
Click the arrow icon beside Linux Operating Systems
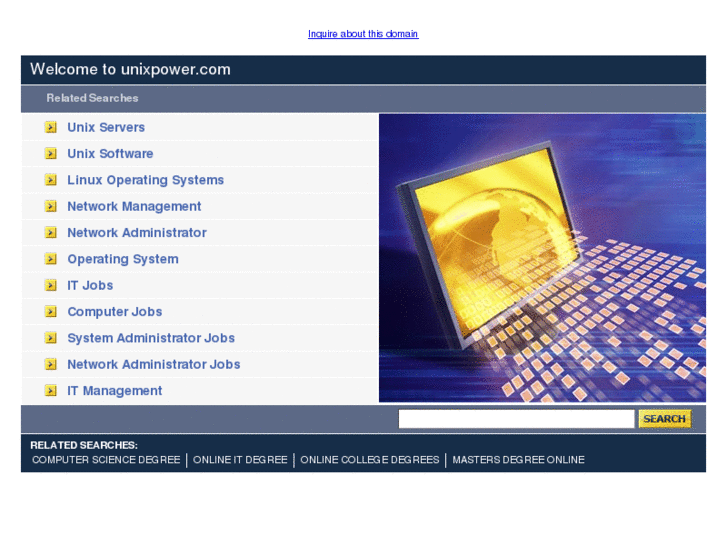(x=51, y=180)
